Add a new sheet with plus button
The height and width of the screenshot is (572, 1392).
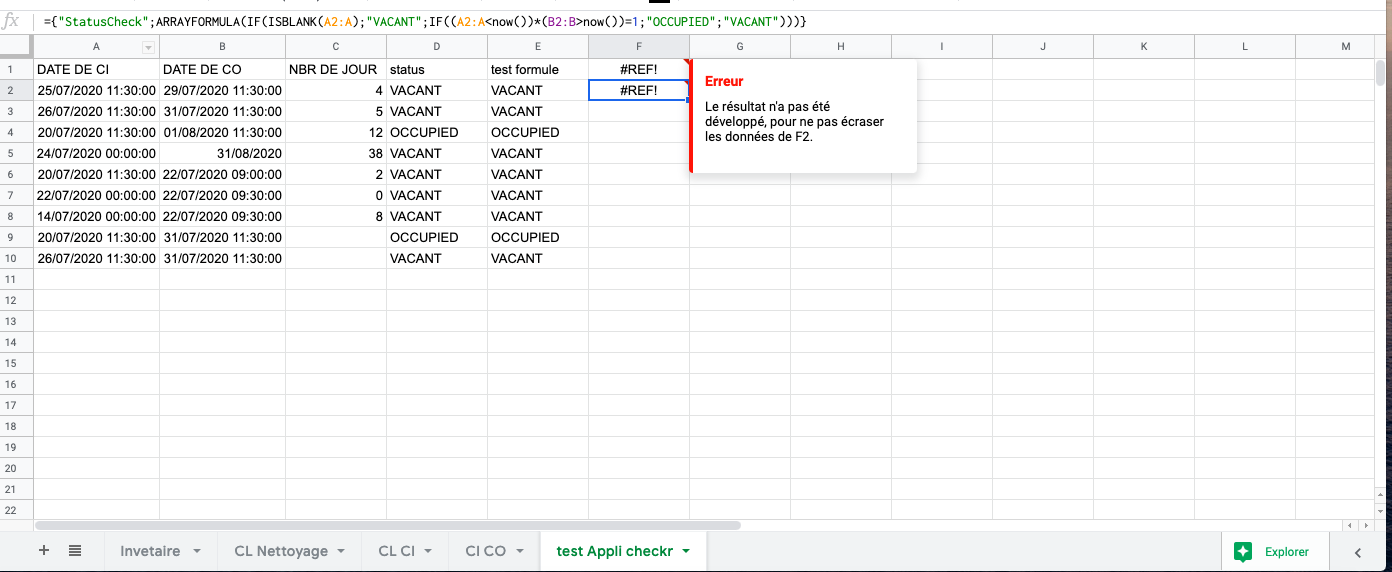pos(43,551)
